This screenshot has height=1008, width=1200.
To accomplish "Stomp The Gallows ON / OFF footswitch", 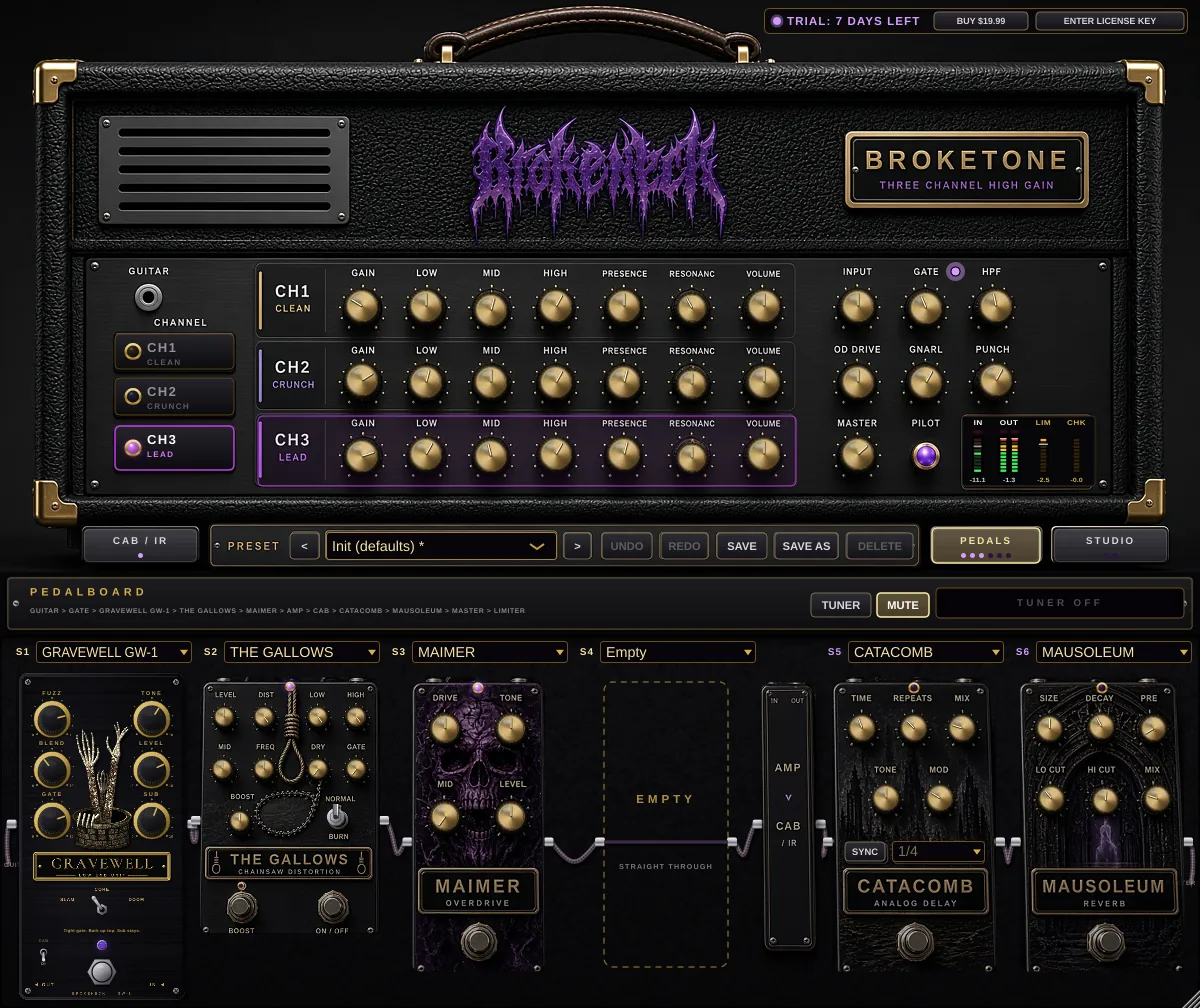I will click(333, 907).
